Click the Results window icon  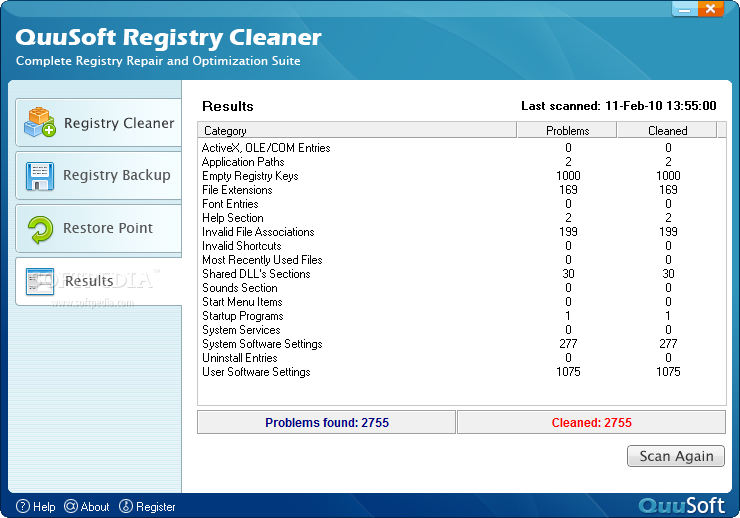pyautogui.click(x=40, y=282)
